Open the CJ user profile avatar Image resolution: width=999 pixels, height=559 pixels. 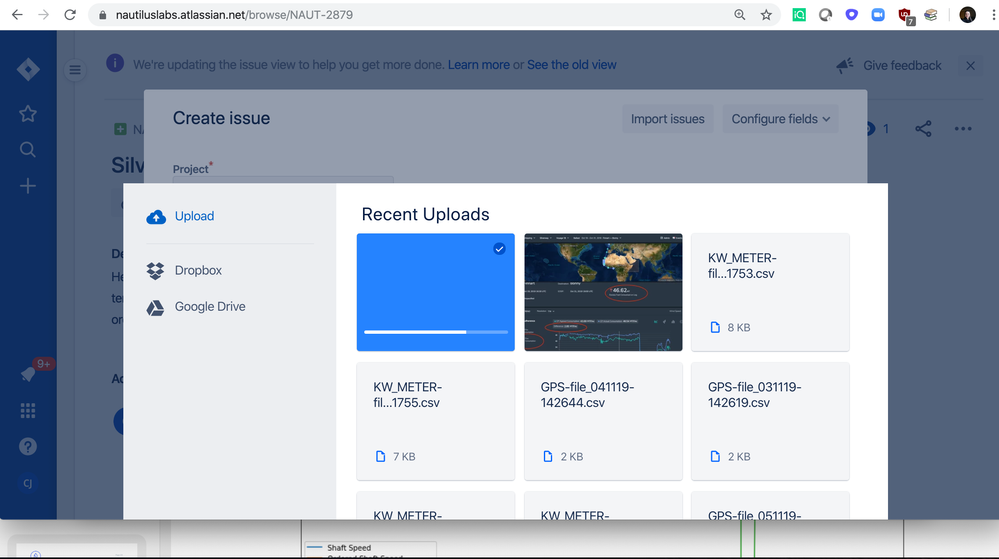pos(28,483)
